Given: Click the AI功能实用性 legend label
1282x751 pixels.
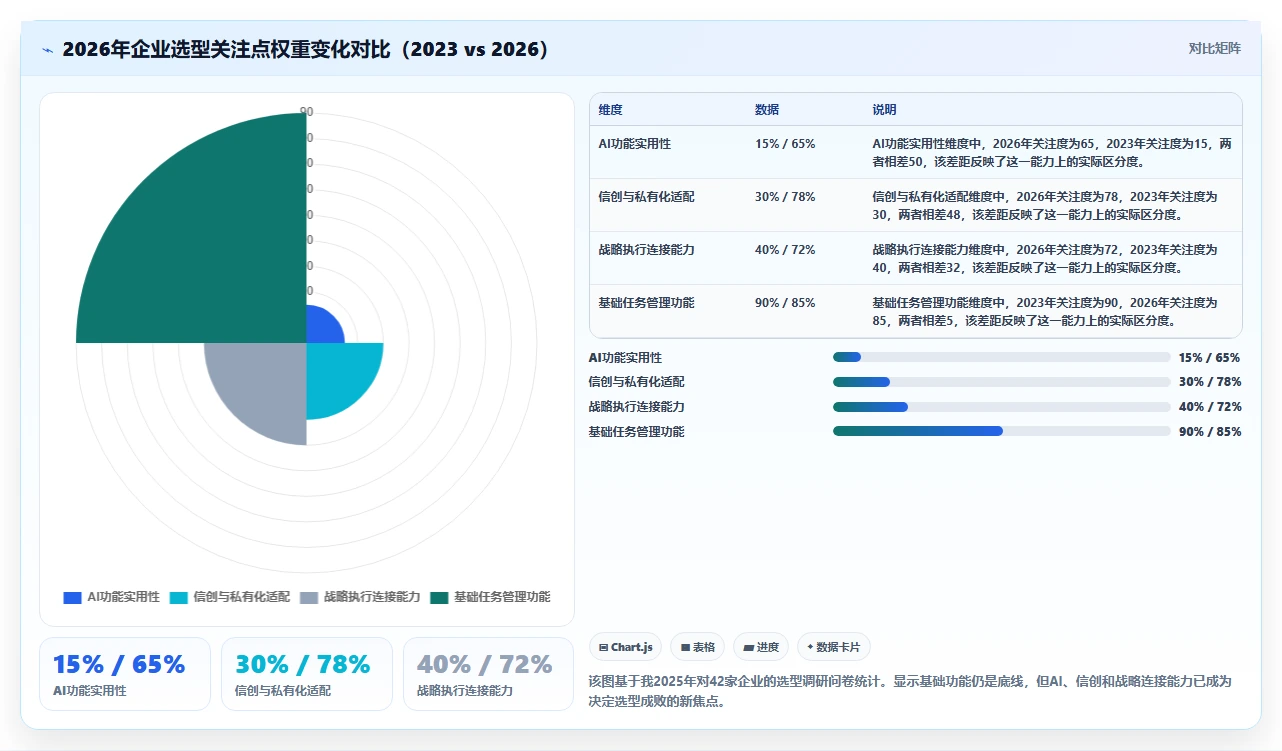Looking at the screenshot, I should [123, 597].
